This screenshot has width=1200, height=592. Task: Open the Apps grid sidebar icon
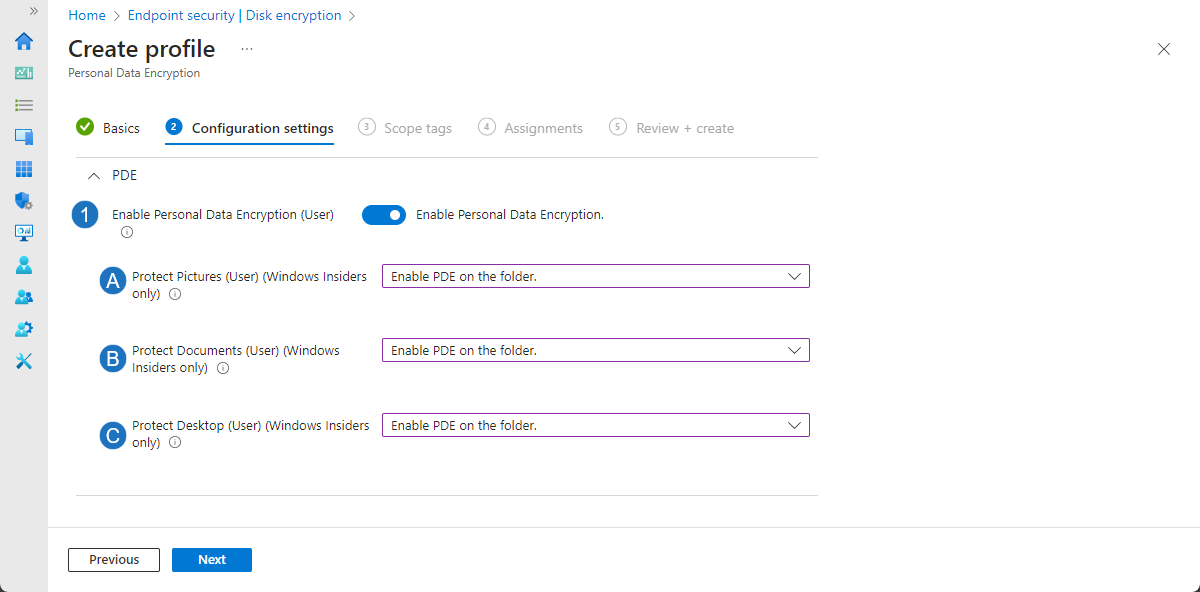[x=24, y=169]
